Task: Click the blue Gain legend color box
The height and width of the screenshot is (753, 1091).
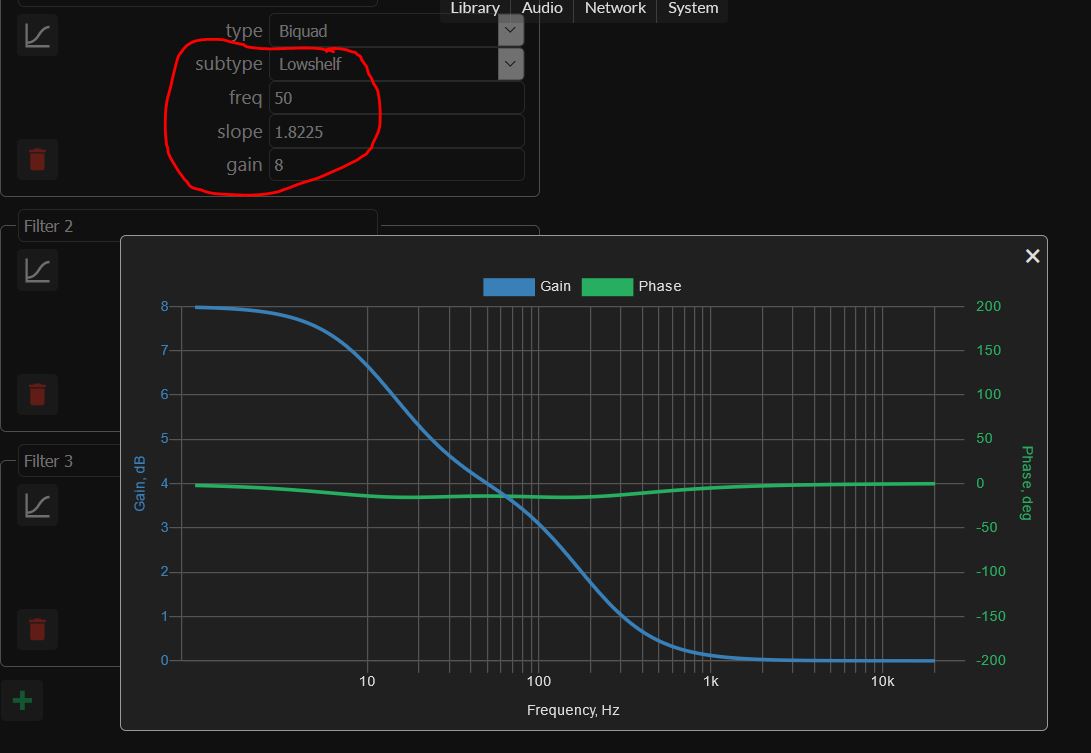Action: pos(509,287)
